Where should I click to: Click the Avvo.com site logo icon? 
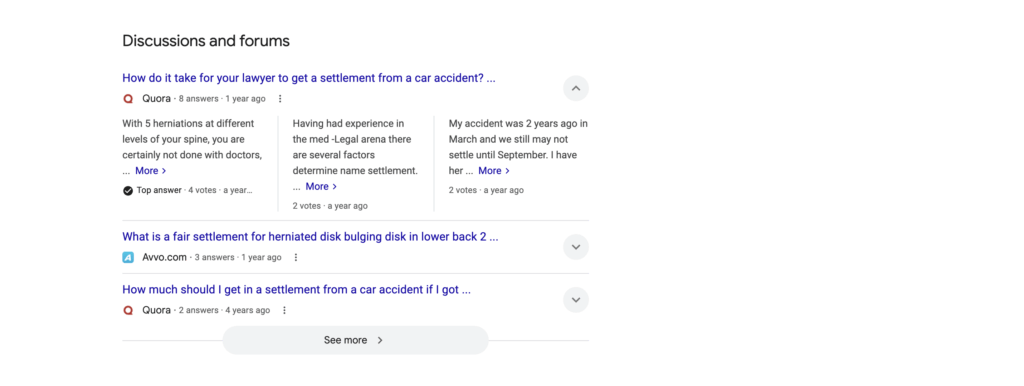pyautogui.click(x=128, y=257)
